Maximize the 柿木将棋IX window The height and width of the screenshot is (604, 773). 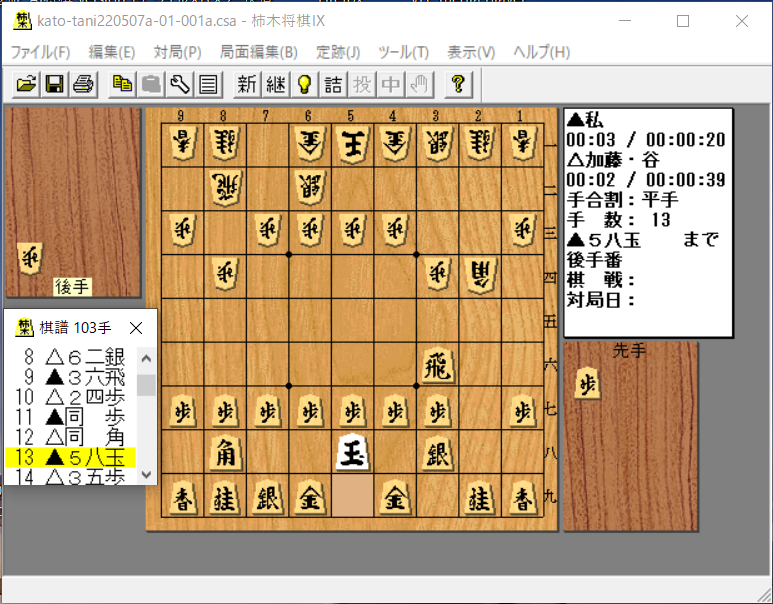pyautogui.click(x=683, y=21)
